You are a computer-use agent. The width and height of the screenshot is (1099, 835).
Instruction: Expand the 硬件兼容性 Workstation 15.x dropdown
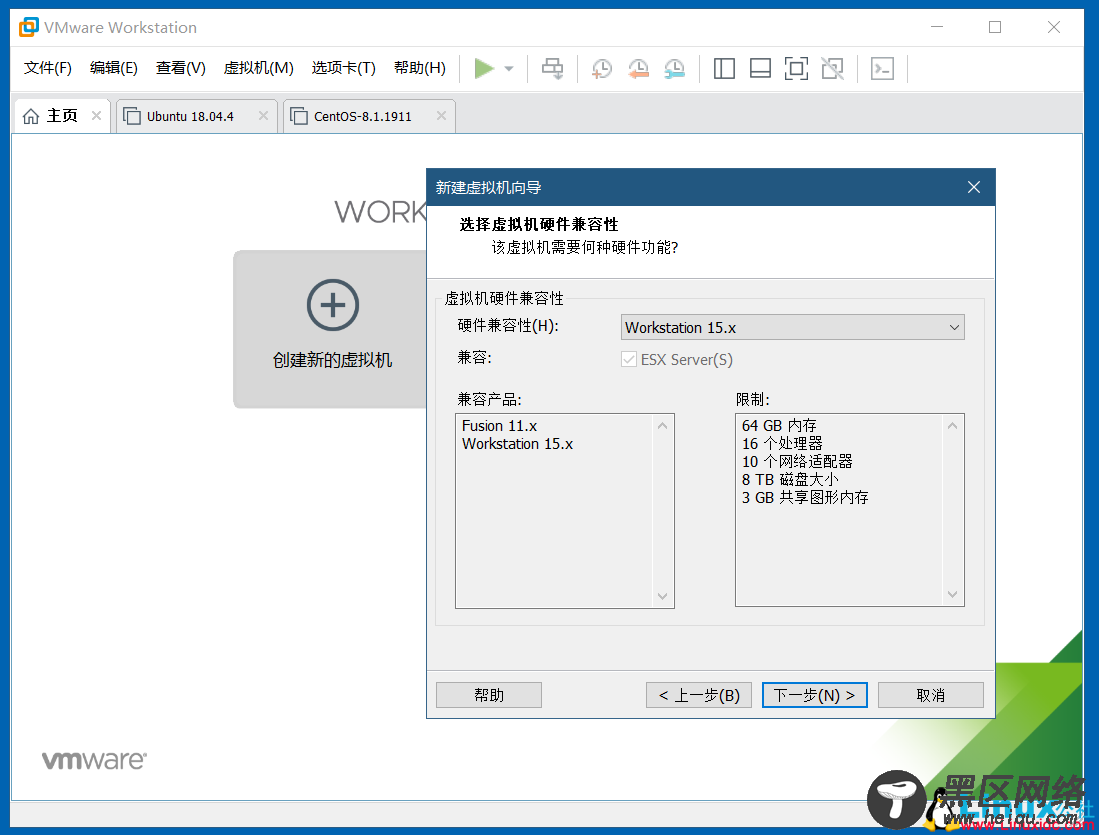click(x=793, y=327)
